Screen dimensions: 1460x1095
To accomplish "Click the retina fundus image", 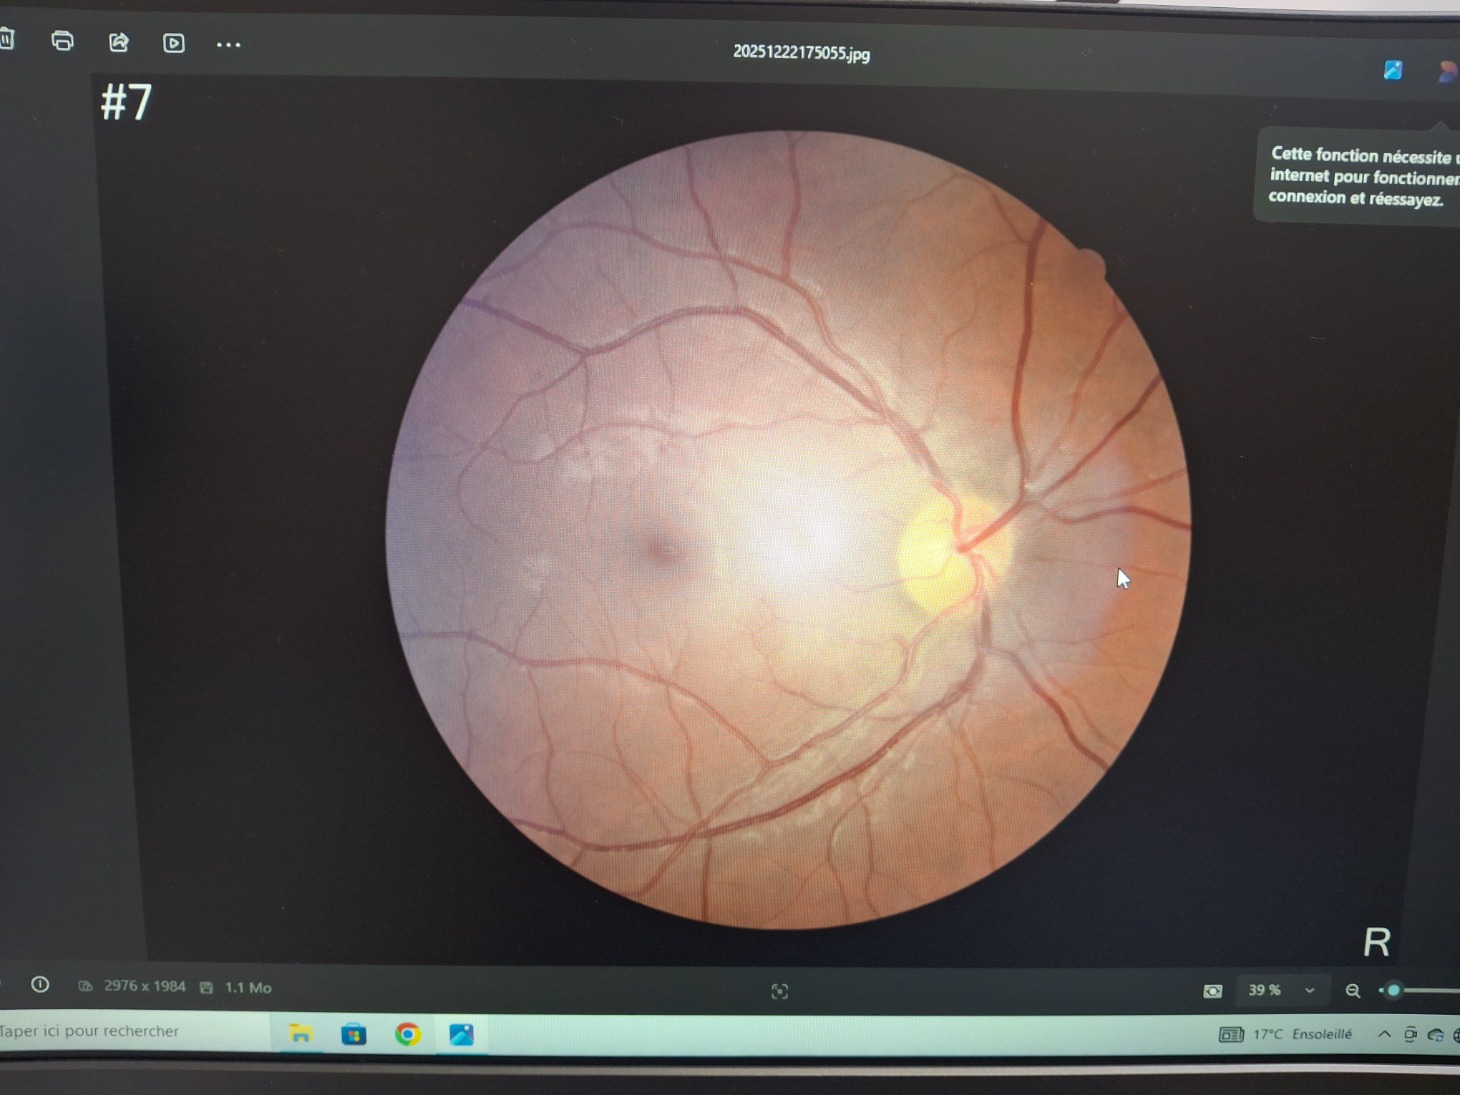I will pyautogui.click(x=788, y=530).
